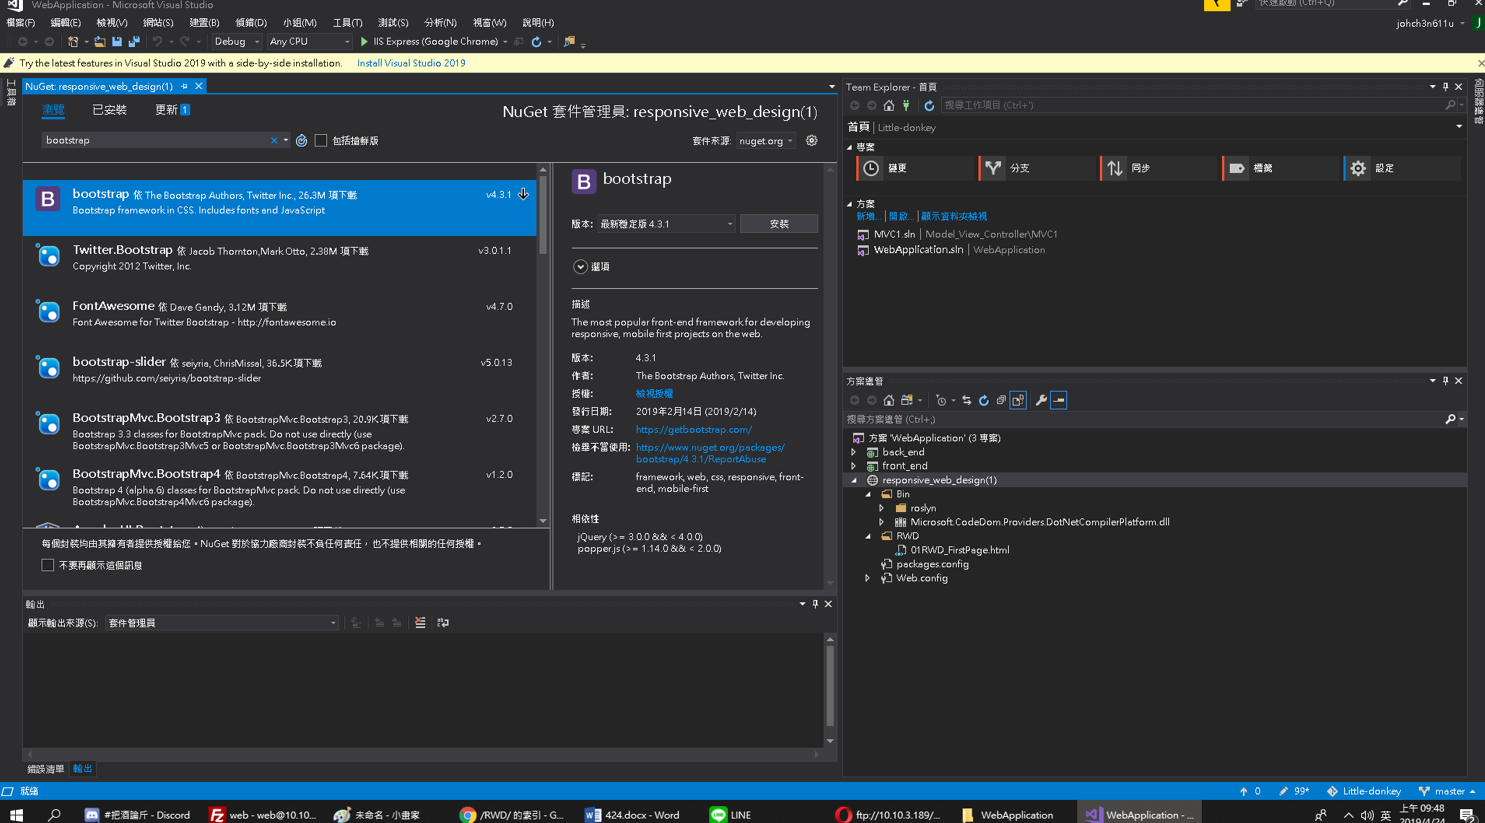Open the package version 4.3.1 dropdown

pos(666,224)
